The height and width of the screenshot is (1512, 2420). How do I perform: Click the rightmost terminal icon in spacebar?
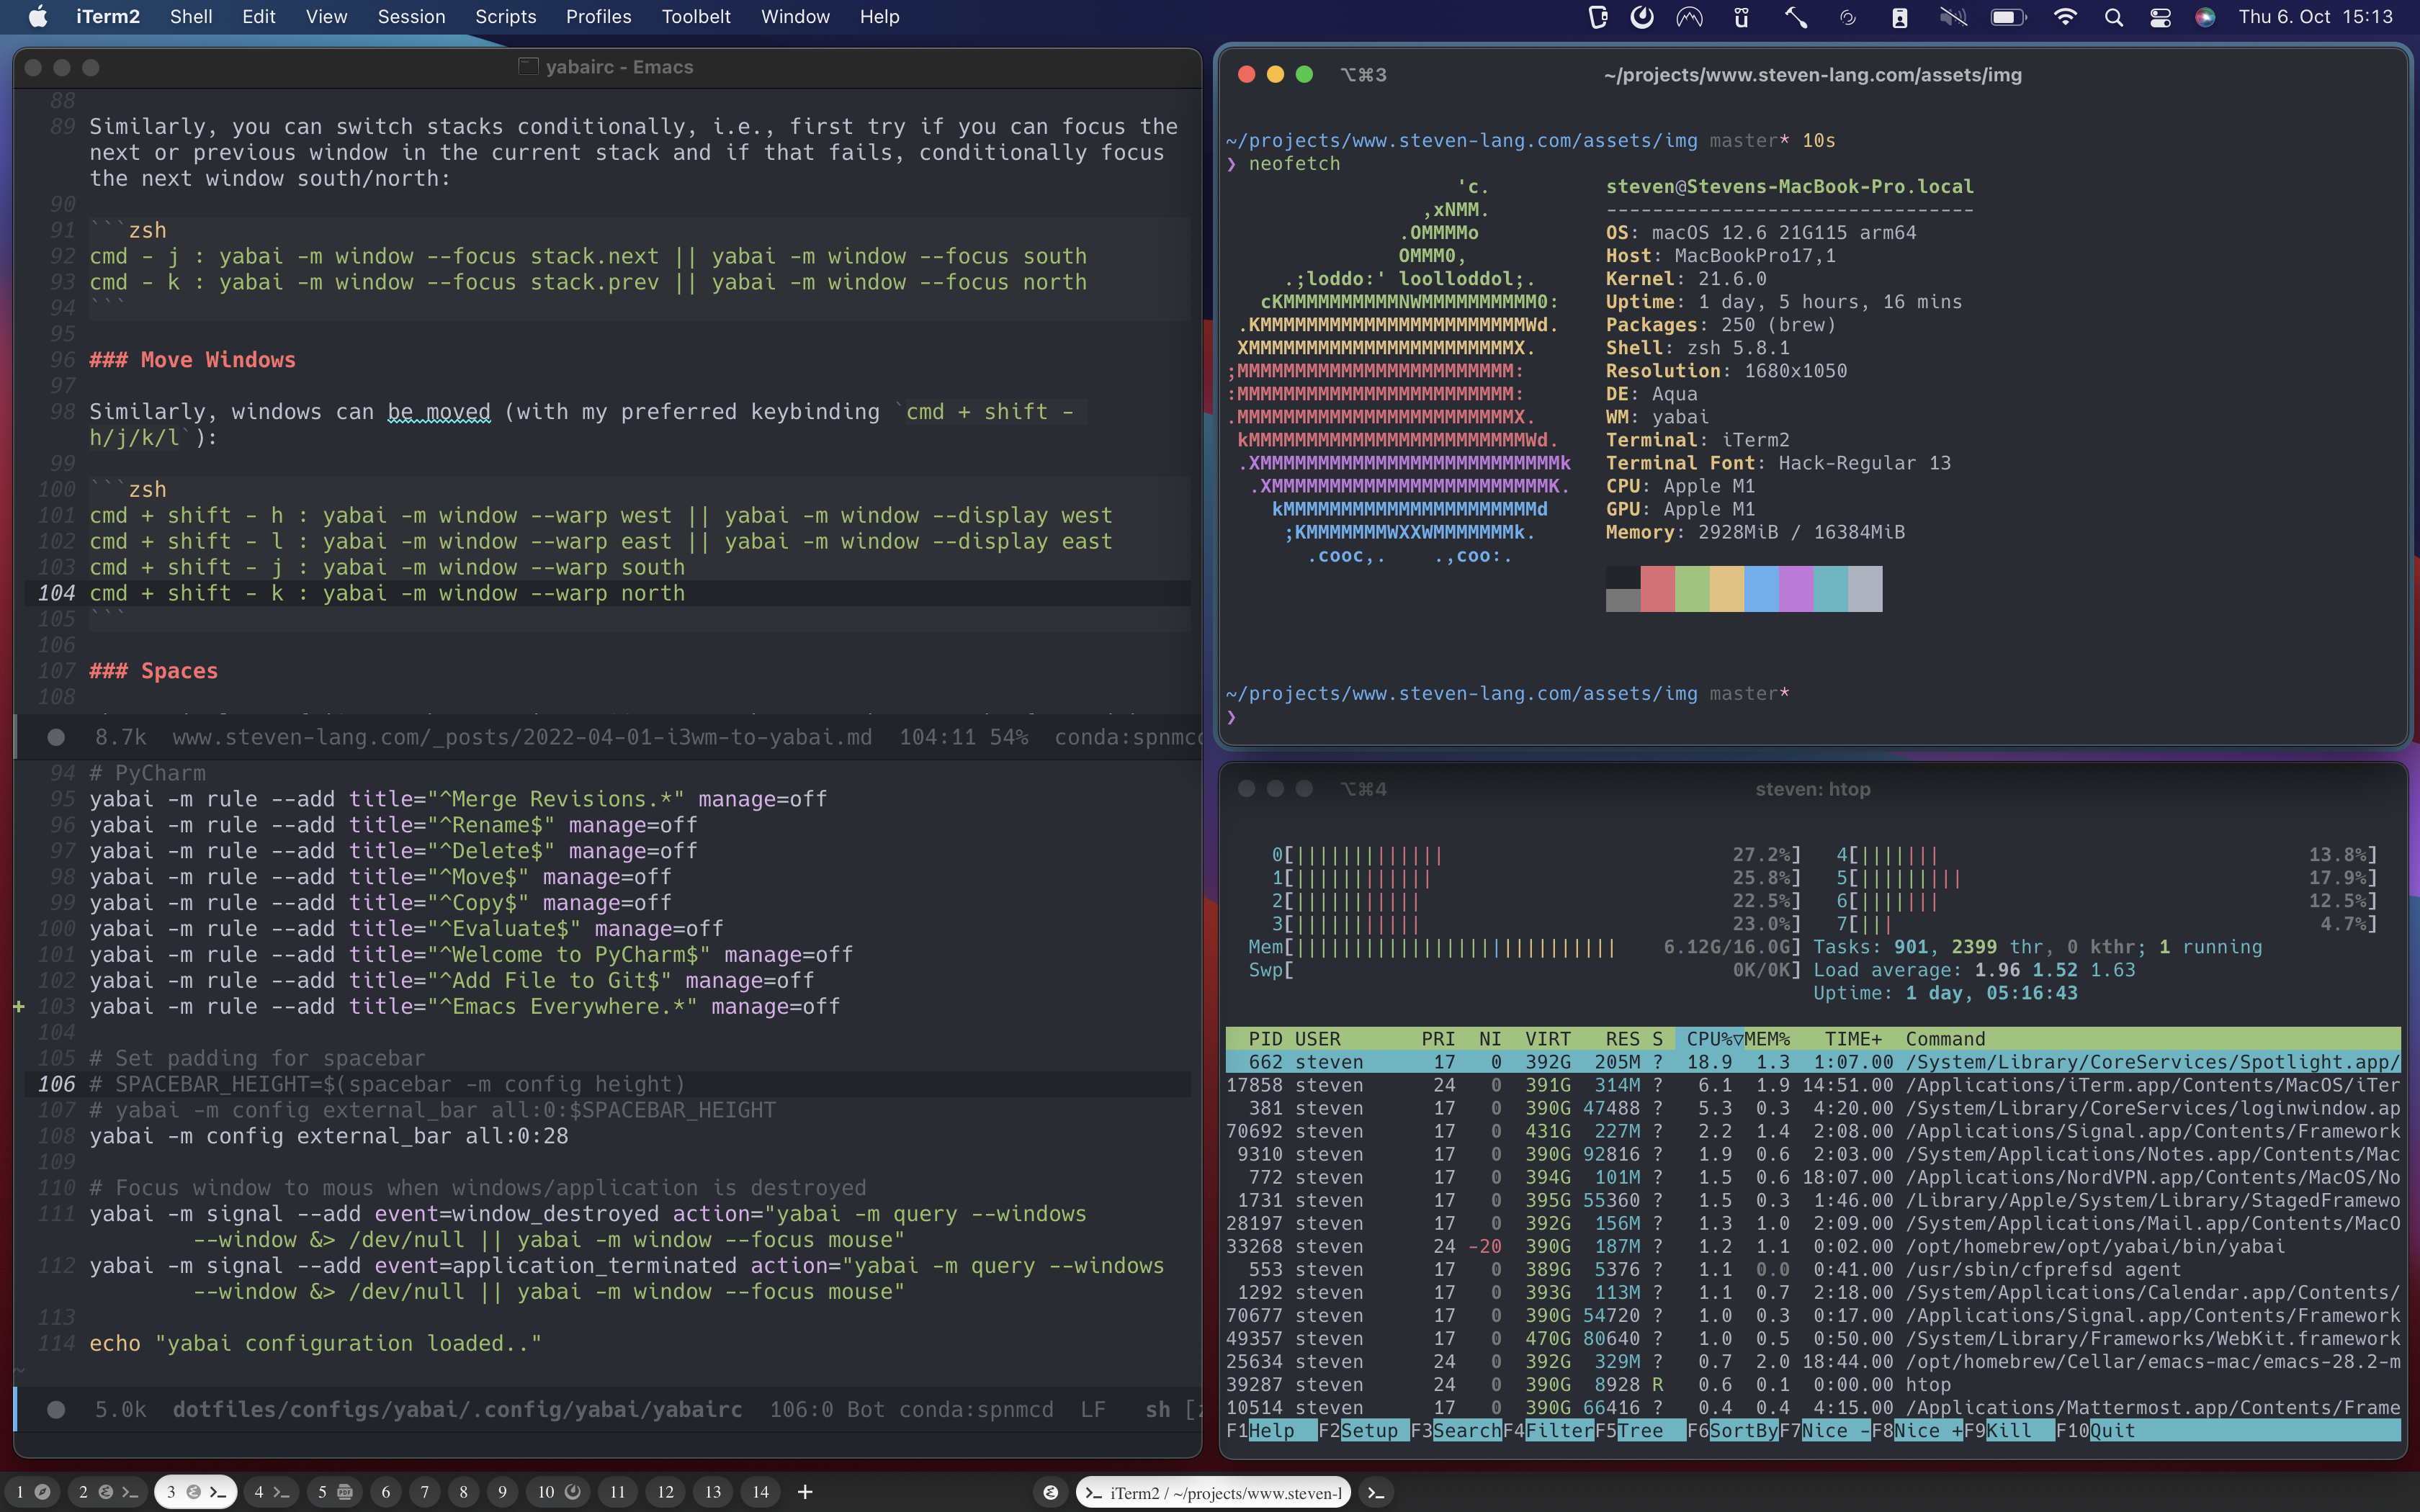pos(1376,1492)
